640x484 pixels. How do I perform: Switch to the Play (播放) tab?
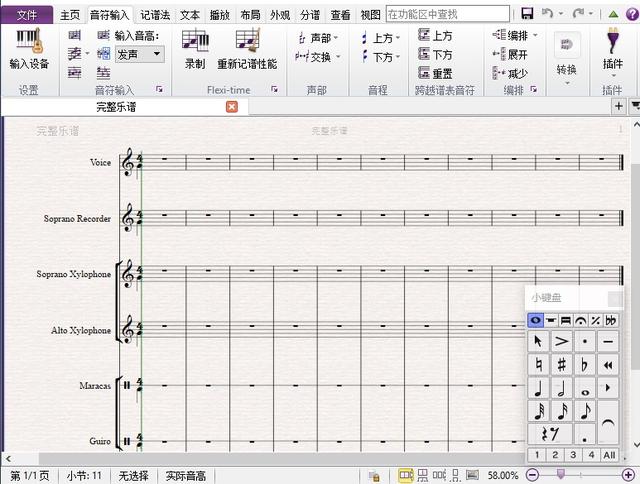click(220, 15)
